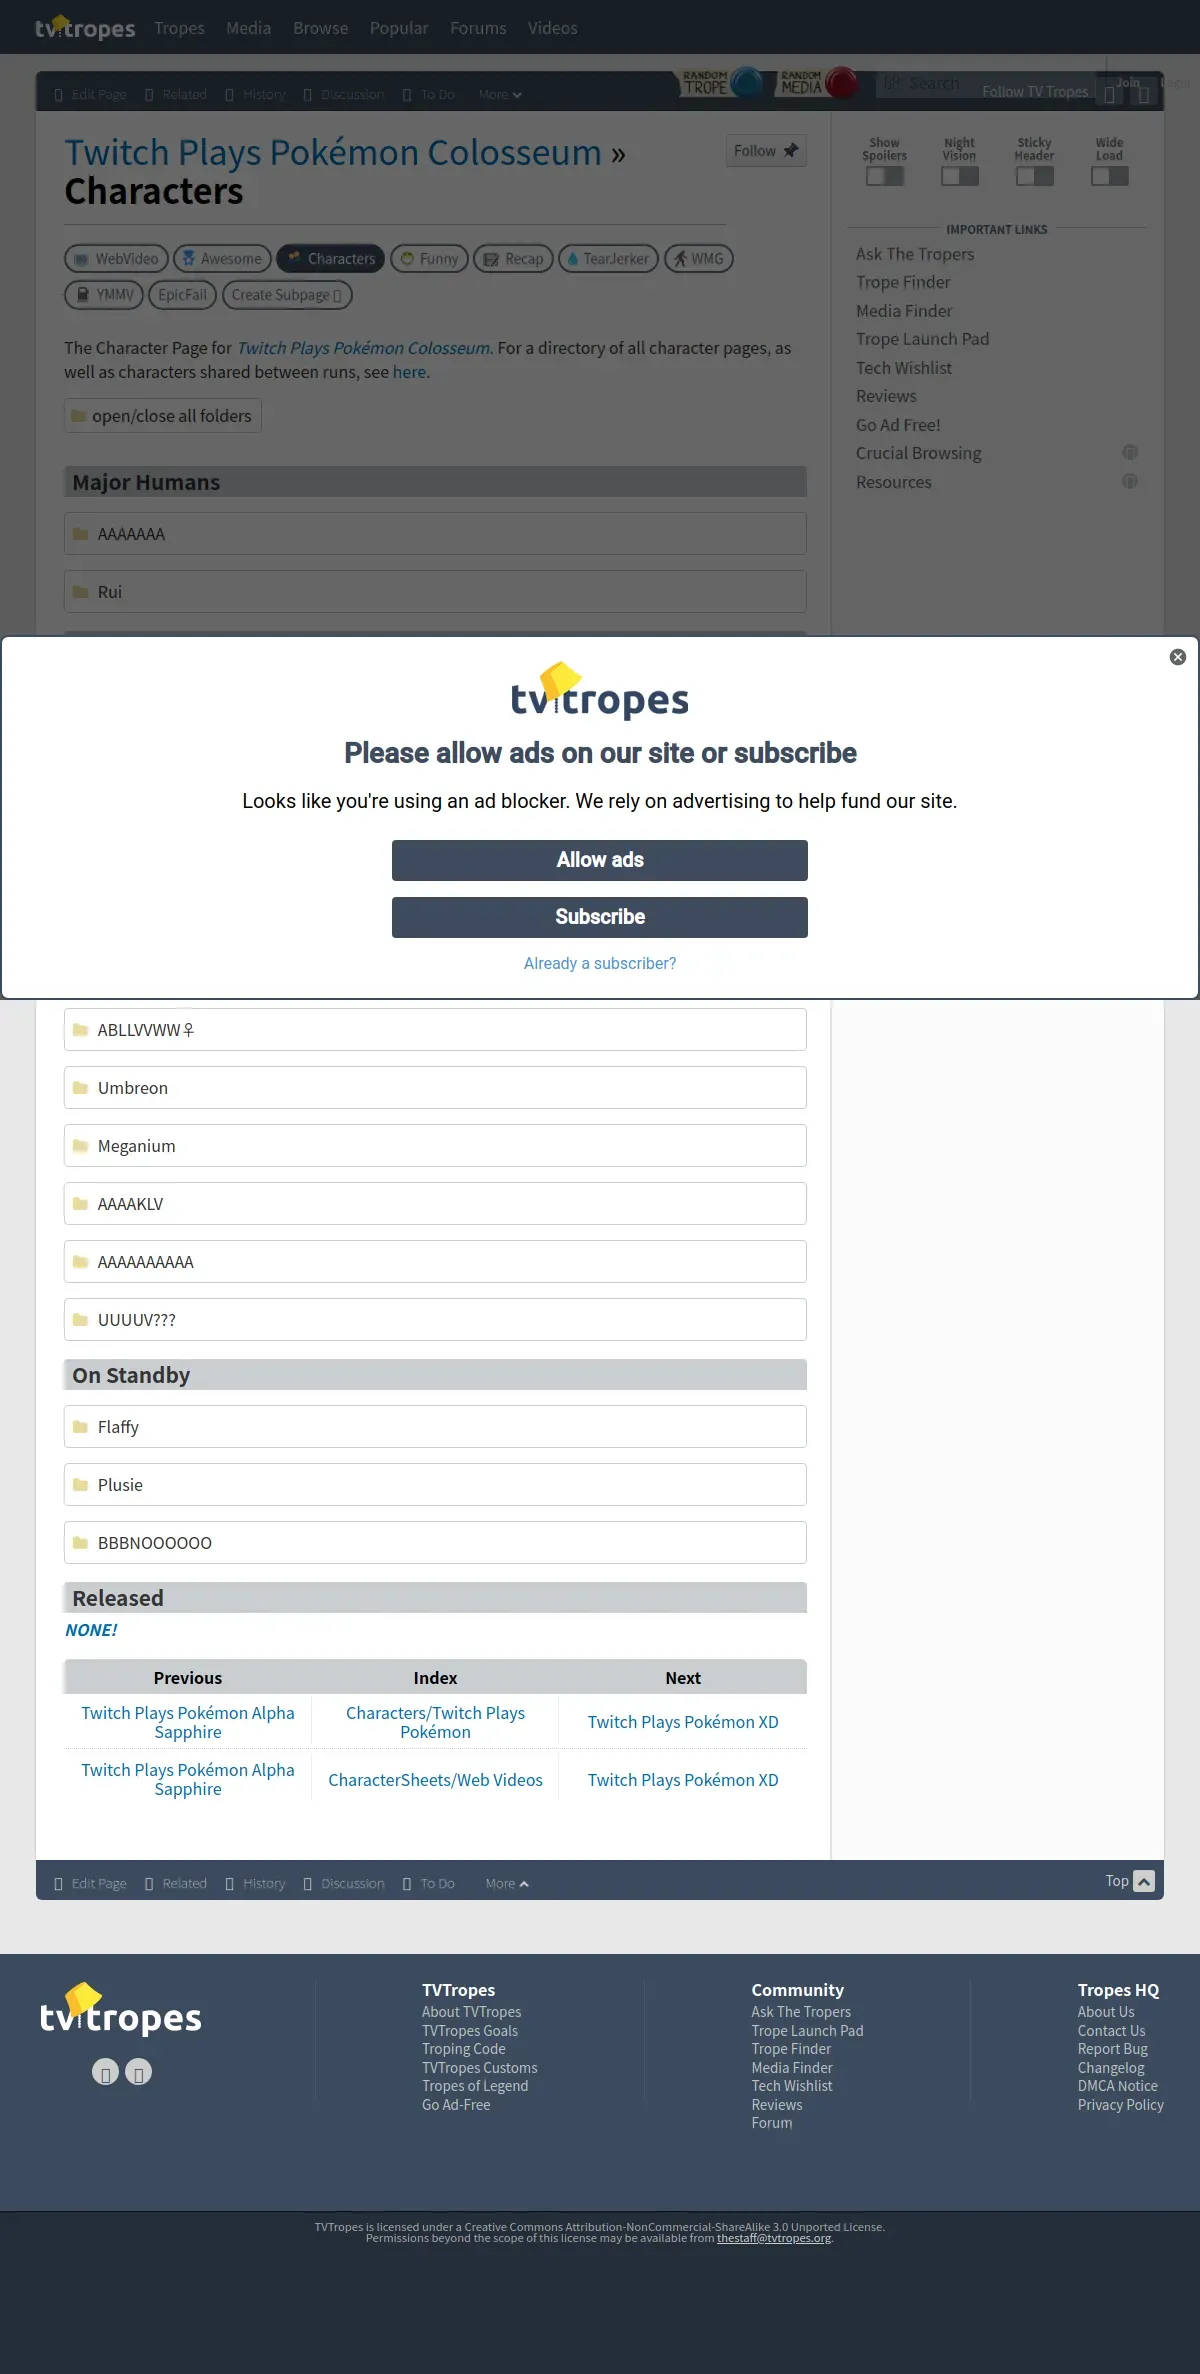This screenshot has width=1200, height=2374.
Task: Expand the BBBNOOOOOO folder
Action: (x=435, y=1543)
